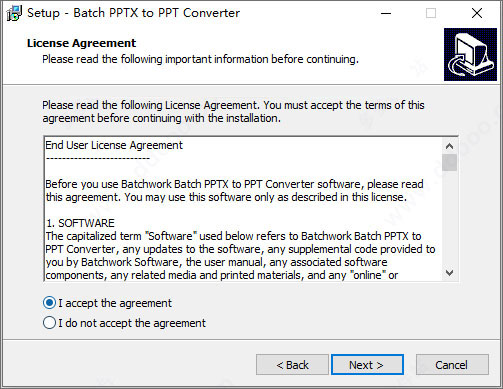Minimize the Setup window
The height and width of the screenshot is (389, 503).
pos(386,13)
